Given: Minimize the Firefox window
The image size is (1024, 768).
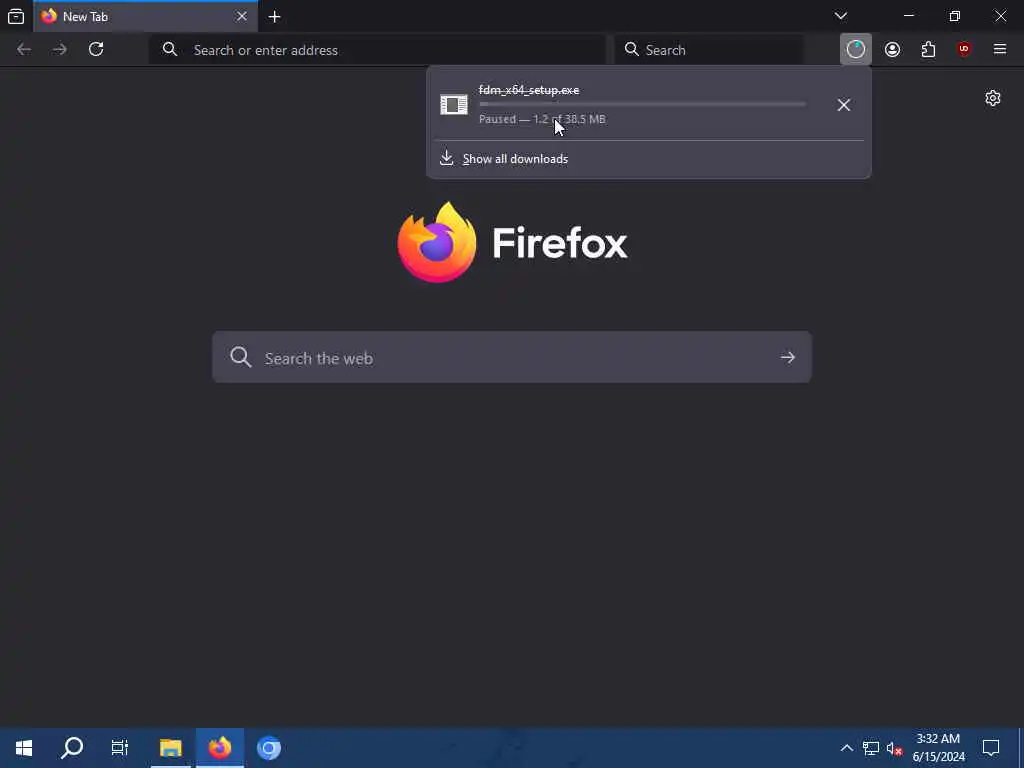Looking at the screenshot, I should click(909, 16).
